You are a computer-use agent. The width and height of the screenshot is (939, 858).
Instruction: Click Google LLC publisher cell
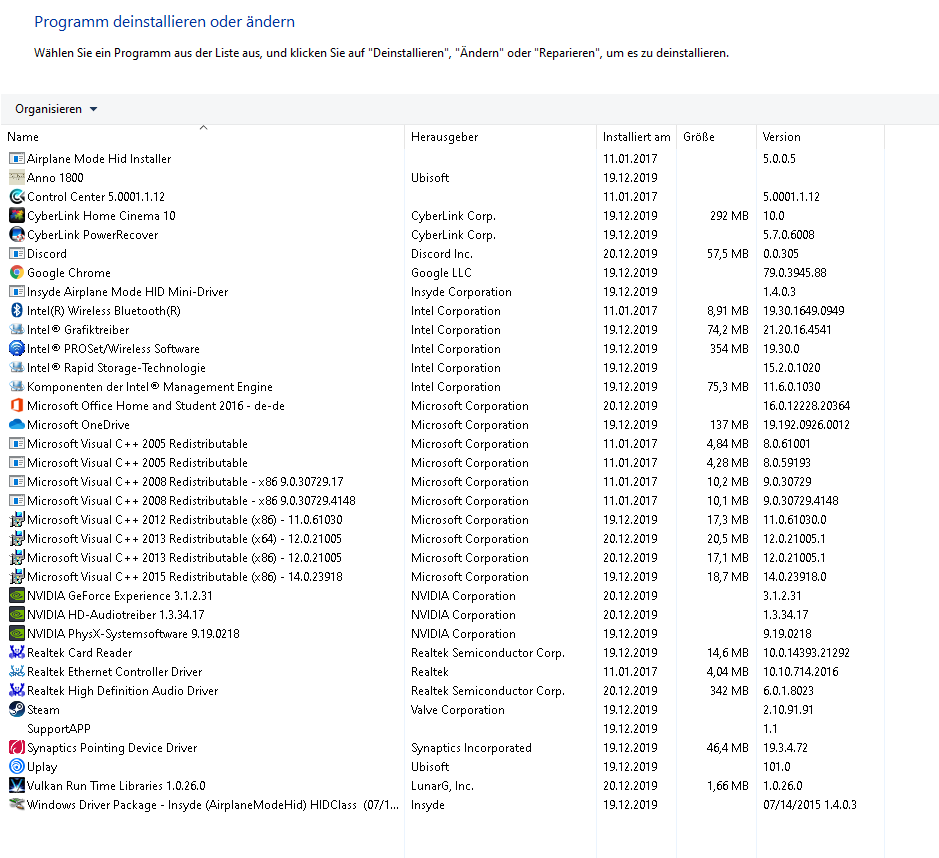[441, 273]
